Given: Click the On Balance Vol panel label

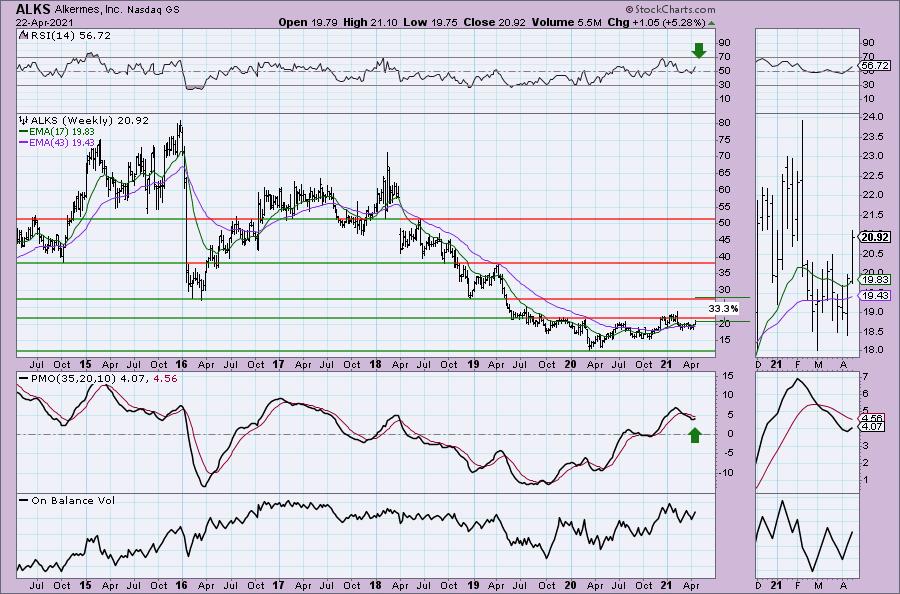Looking at the screenshot, I should point(73,500).
